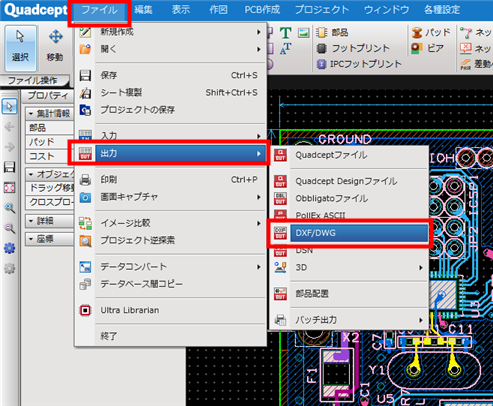
Task: Click the フットプリント toolbar button
Action: coord(353,48)
